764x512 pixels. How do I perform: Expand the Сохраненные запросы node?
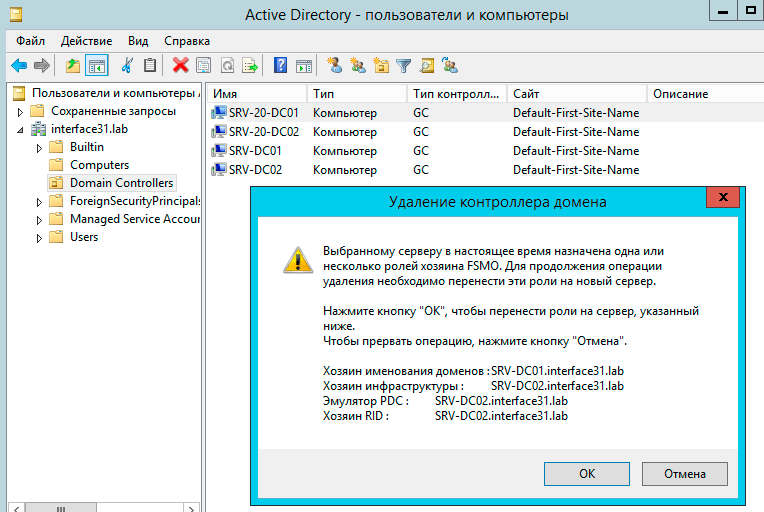[20, 112]
